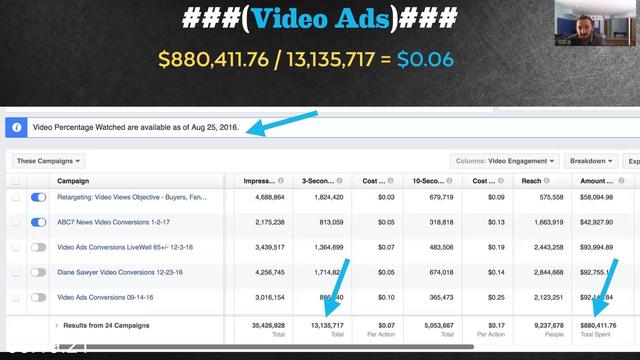Open ABC7 News Video Conversions 1-2-17 link
The image size is (640, 360).
pos(113,222)
